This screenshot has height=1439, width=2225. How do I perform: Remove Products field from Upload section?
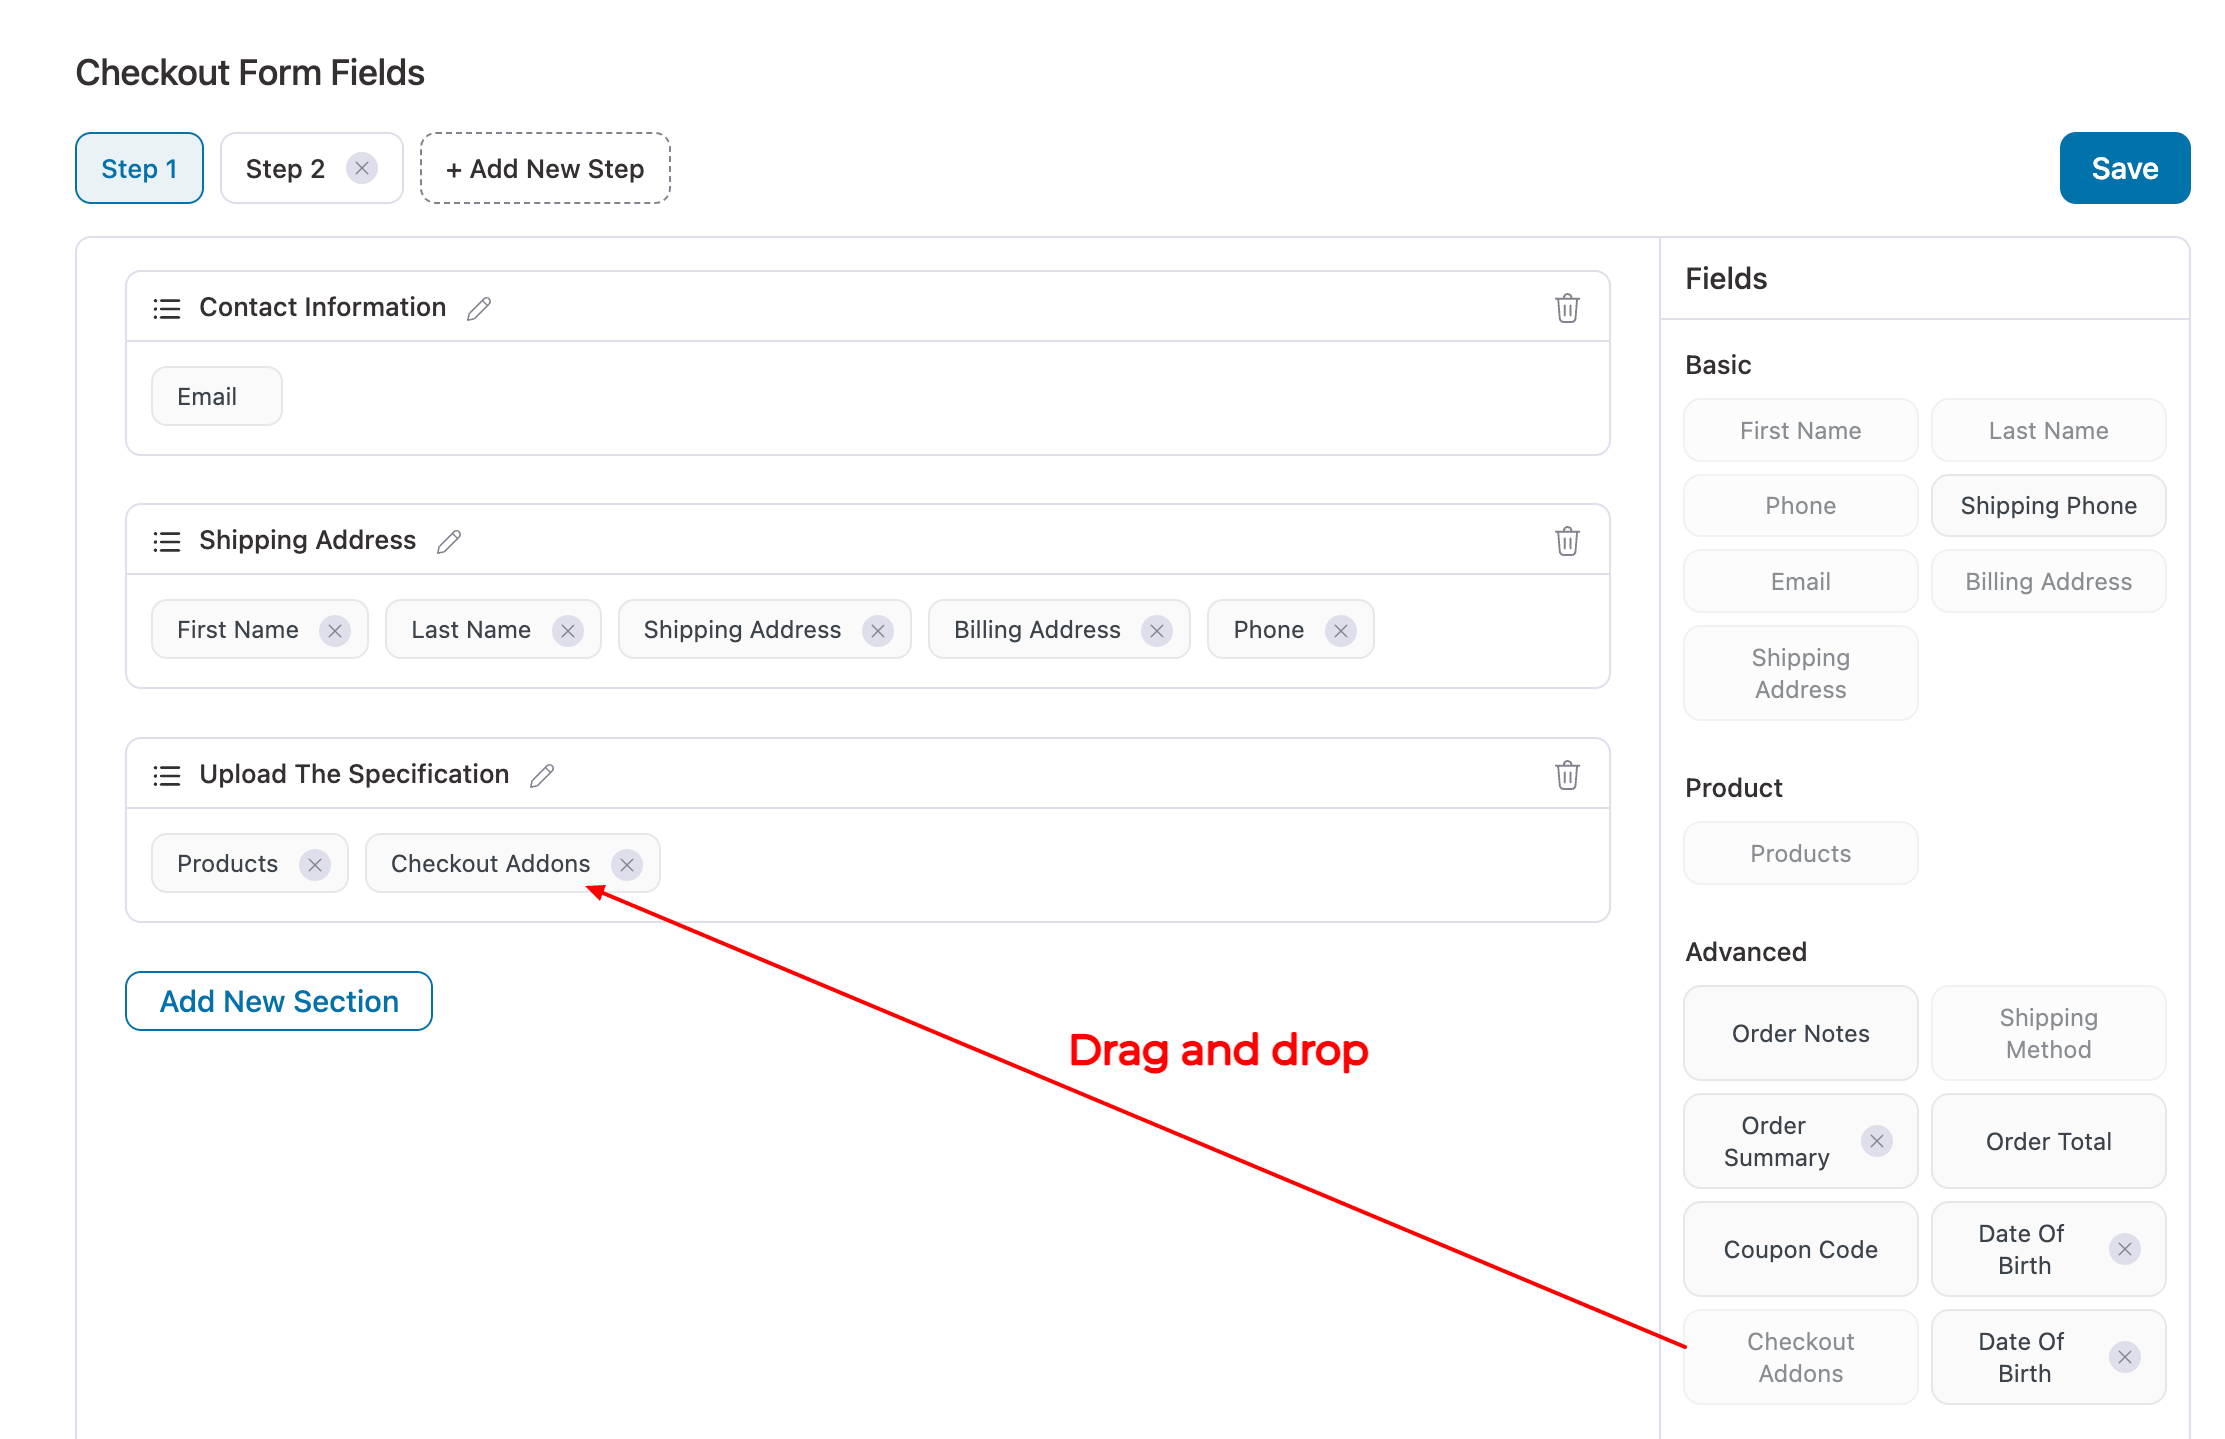(315, 864)
